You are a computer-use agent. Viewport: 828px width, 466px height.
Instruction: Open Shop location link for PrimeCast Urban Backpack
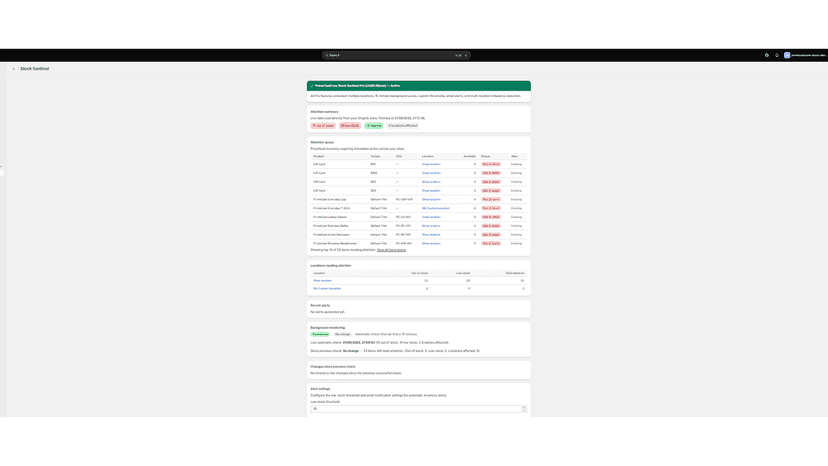(x=431, y=235)
